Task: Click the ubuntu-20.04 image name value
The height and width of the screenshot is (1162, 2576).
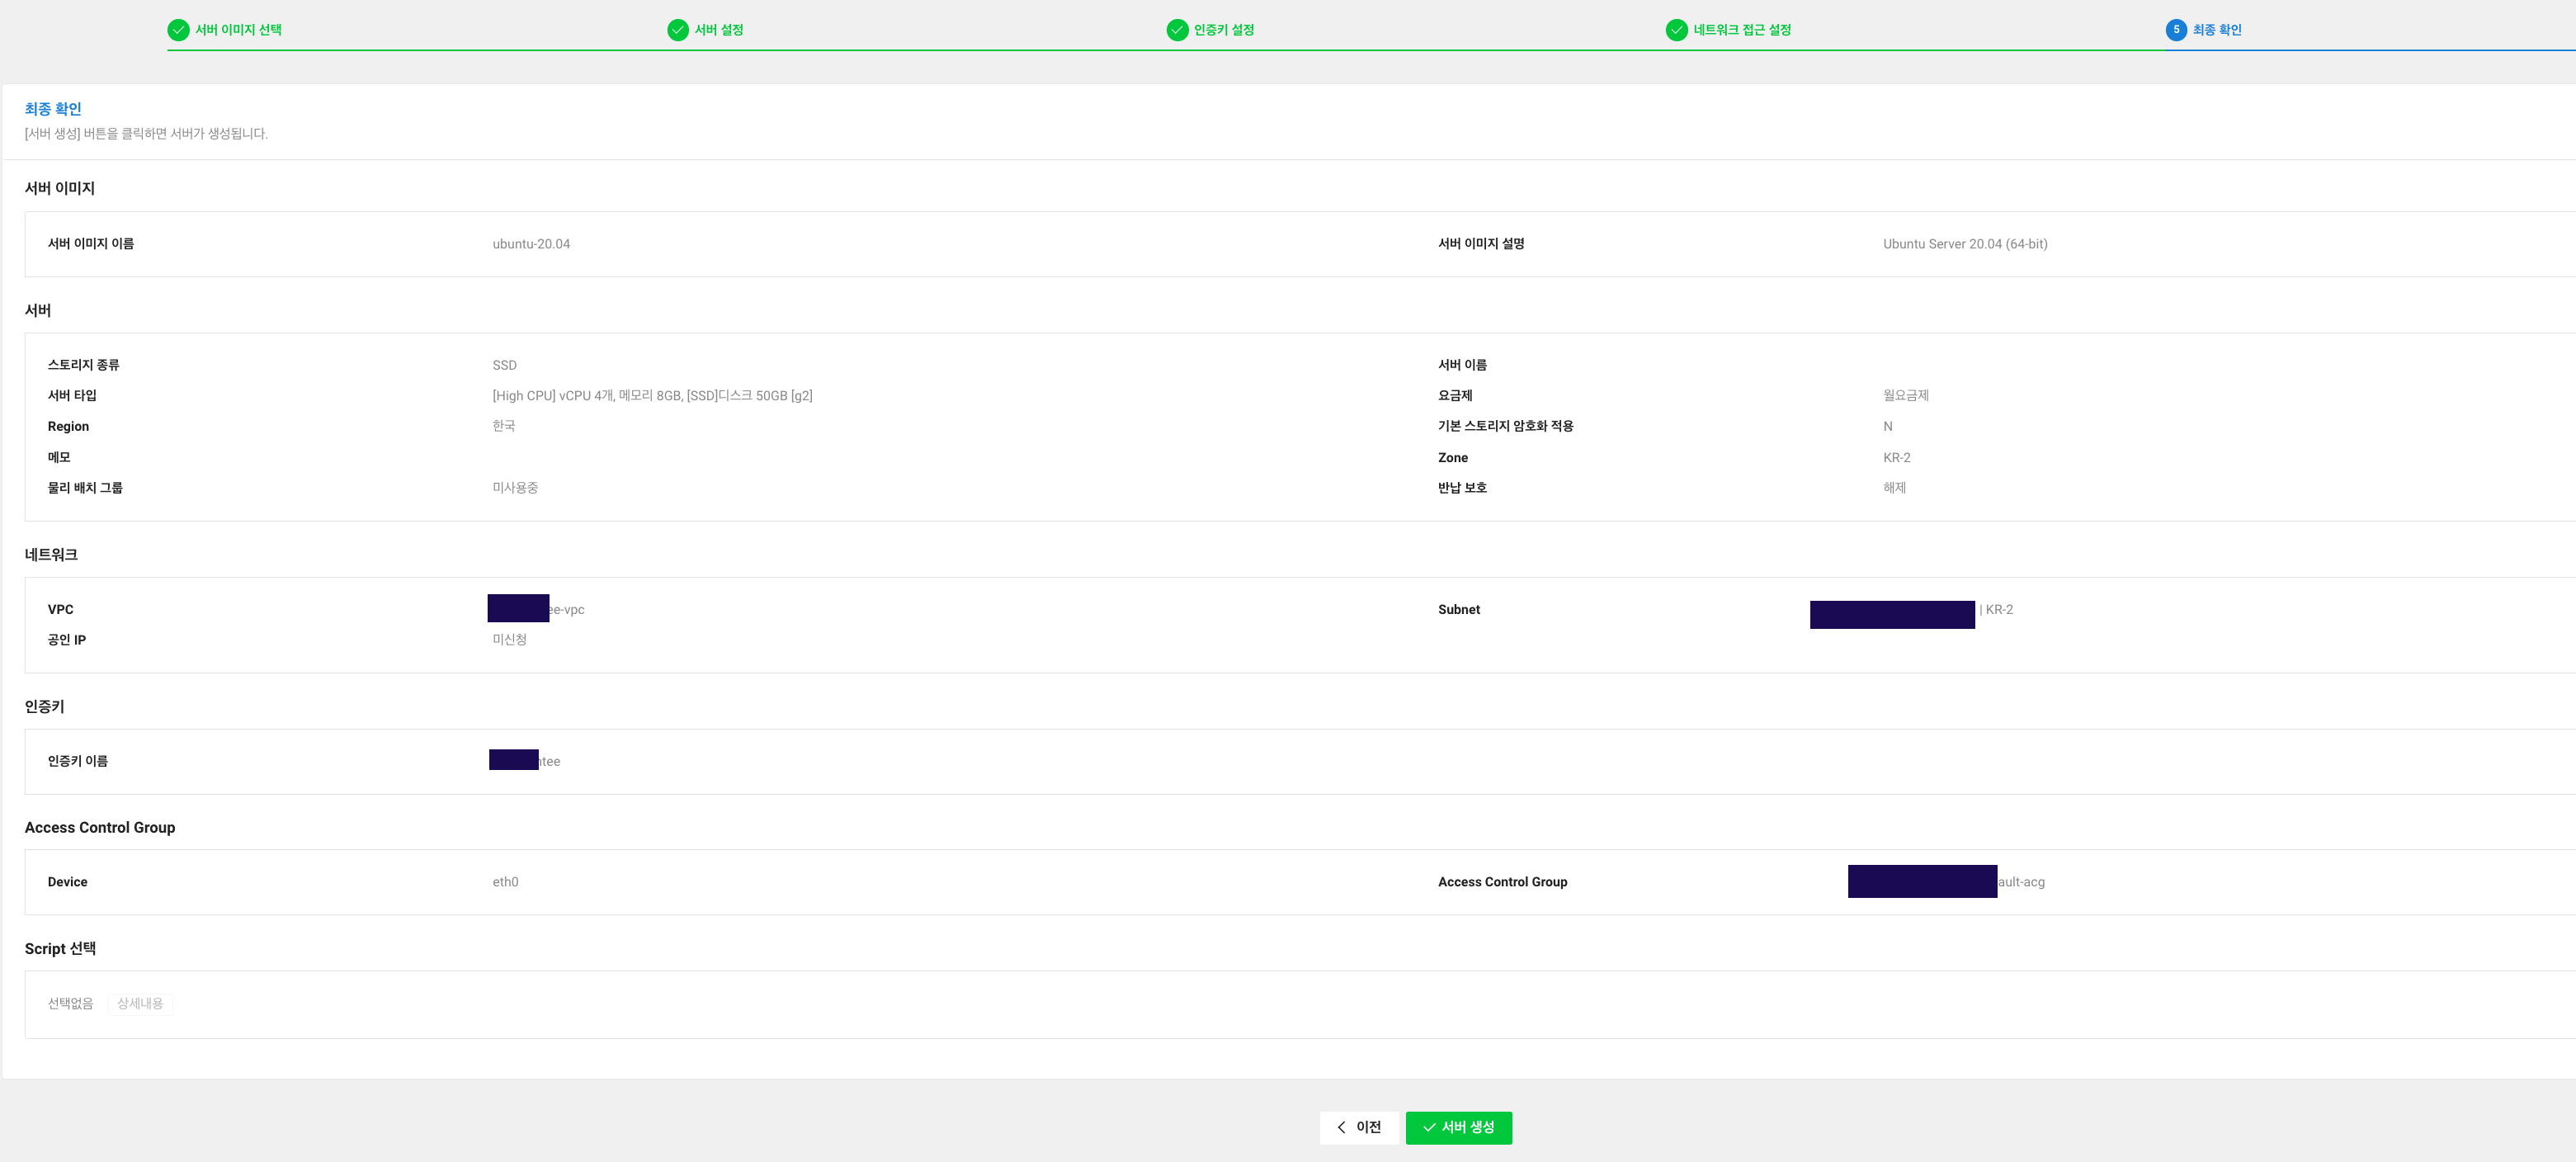Action: point(531,244)
